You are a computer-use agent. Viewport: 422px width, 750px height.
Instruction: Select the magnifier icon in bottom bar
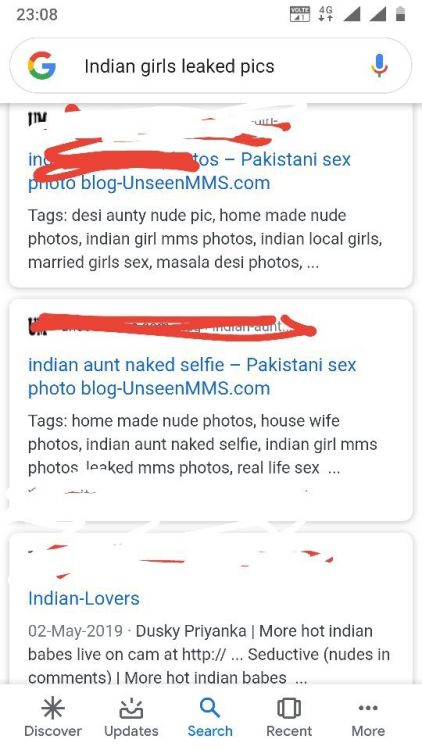pyautogui.click(x=210, y=708)
